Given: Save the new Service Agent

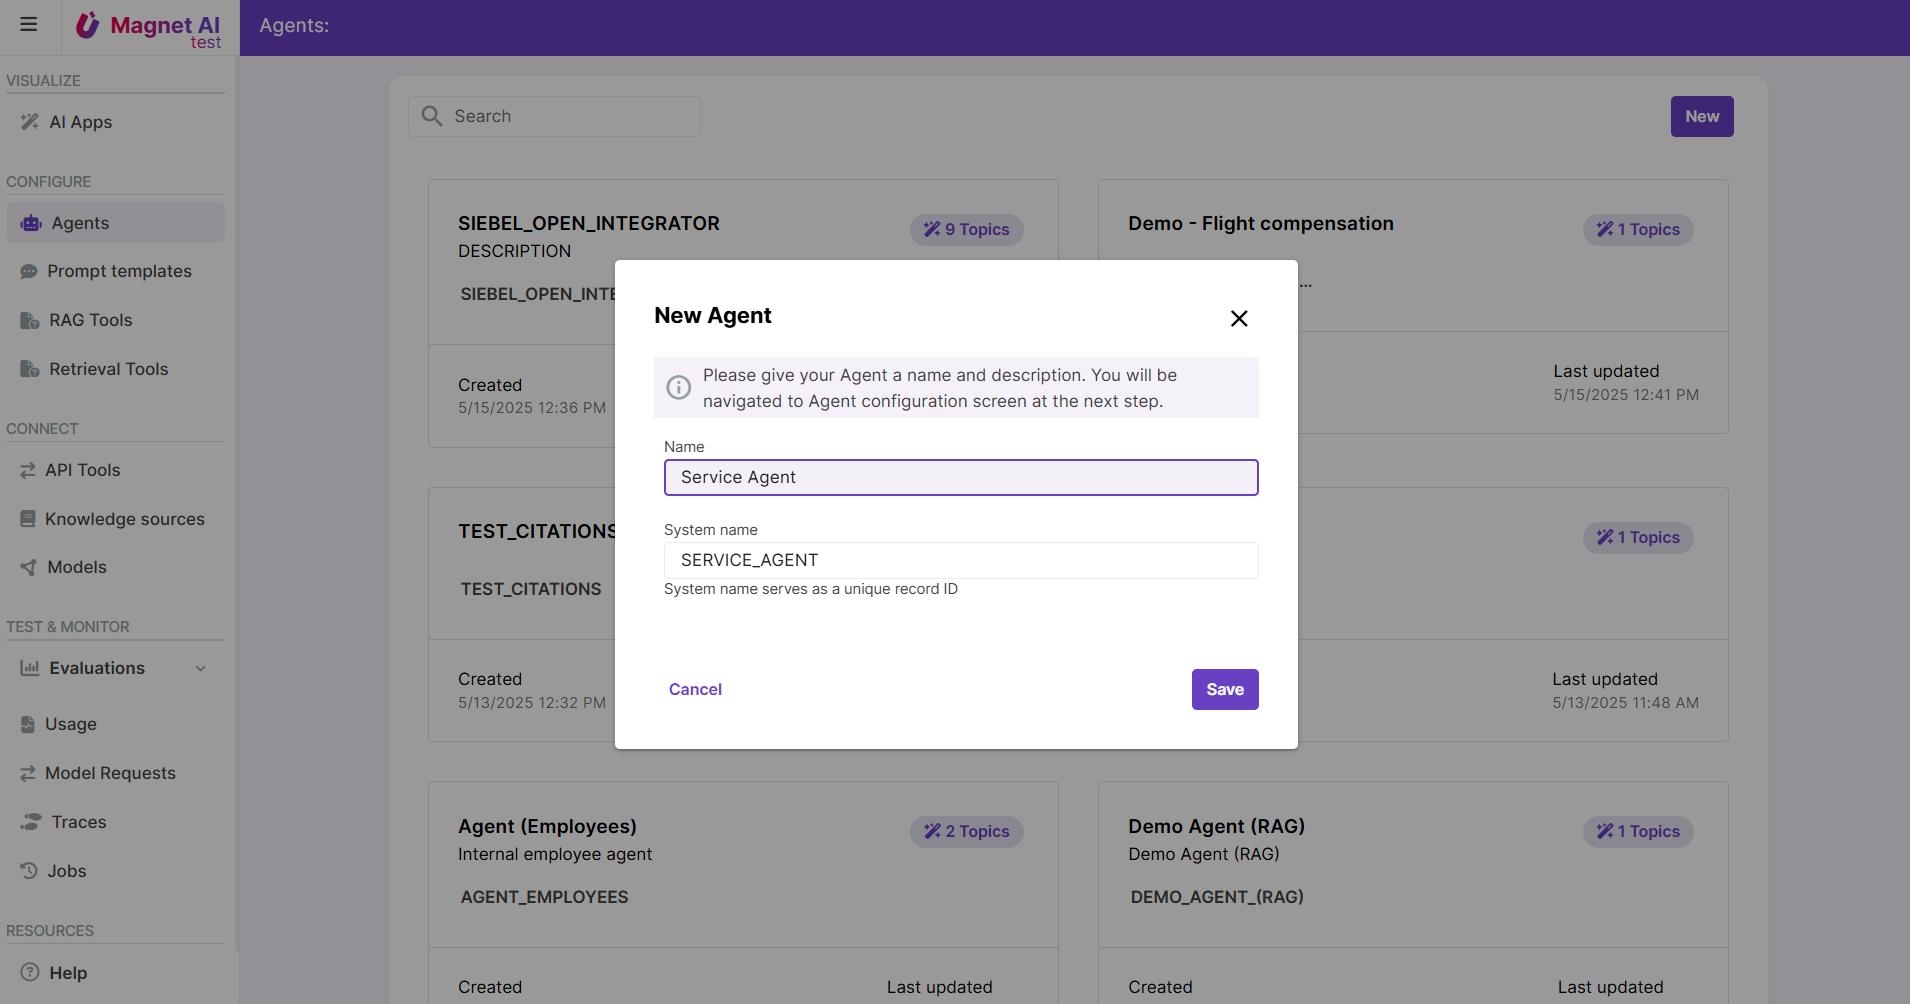Looking at the screenshot, I should pyautogui.click(x=1224, y=689).
